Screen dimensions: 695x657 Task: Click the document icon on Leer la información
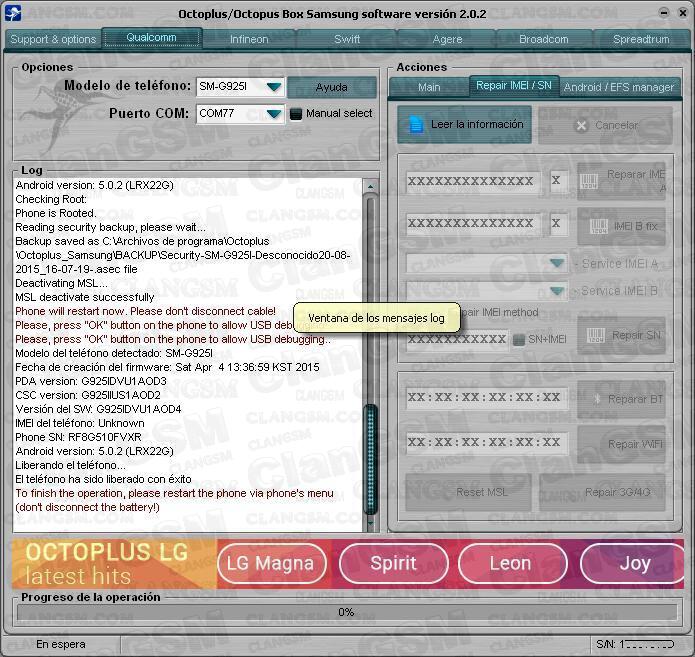(x=416, y=125)
